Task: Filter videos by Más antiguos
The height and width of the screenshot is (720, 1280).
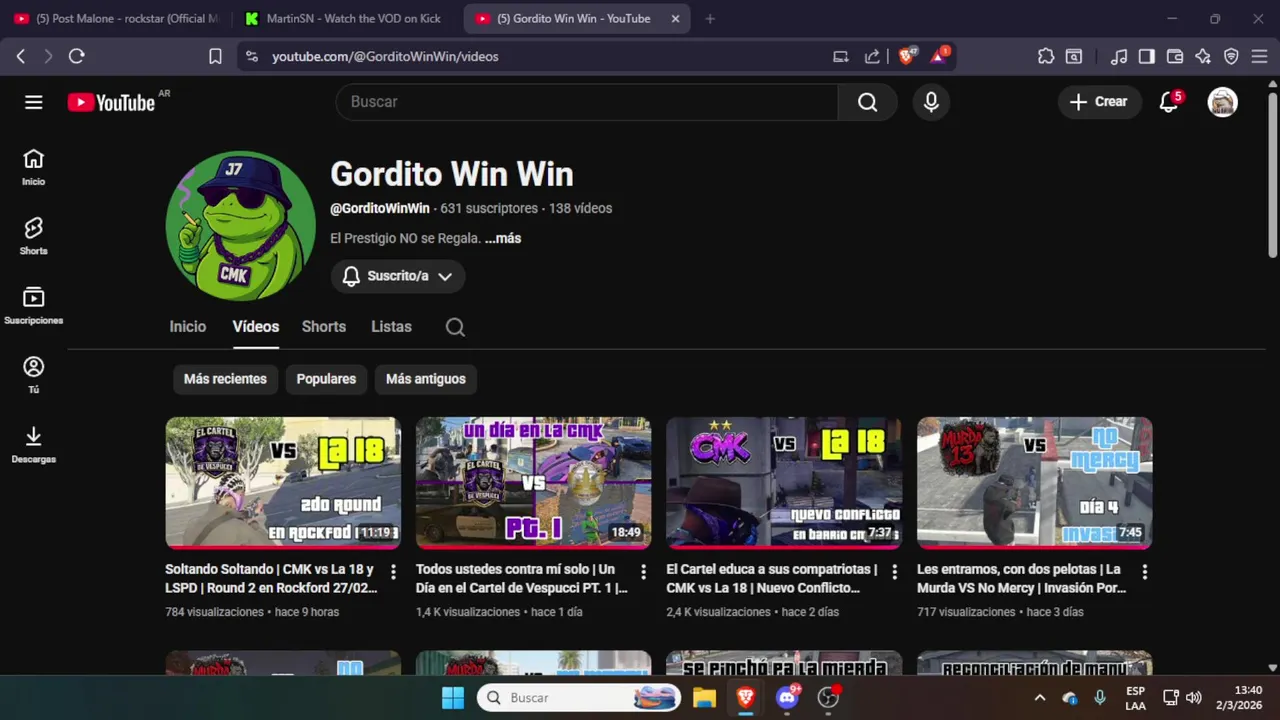Action: [x=426, y=379]
